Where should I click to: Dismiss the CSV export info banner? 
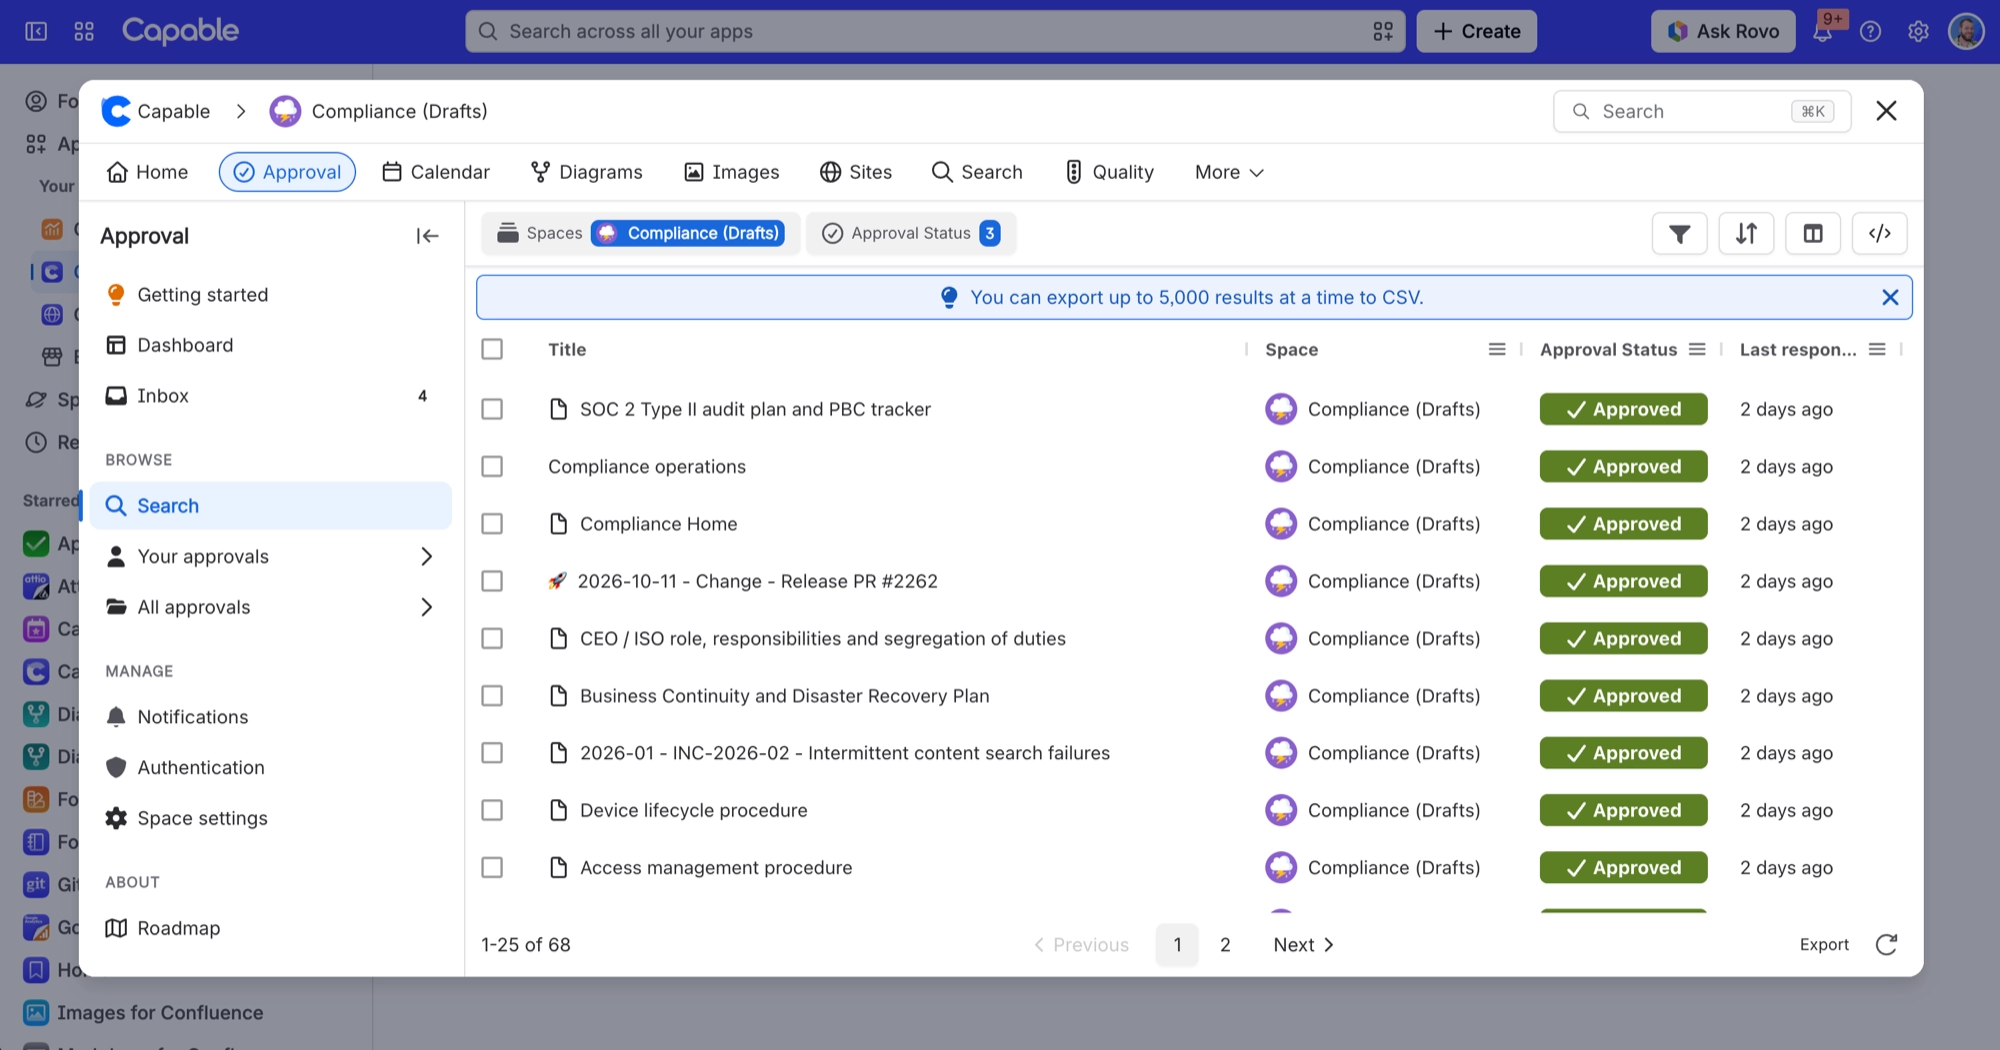(x=1890, y=298)
